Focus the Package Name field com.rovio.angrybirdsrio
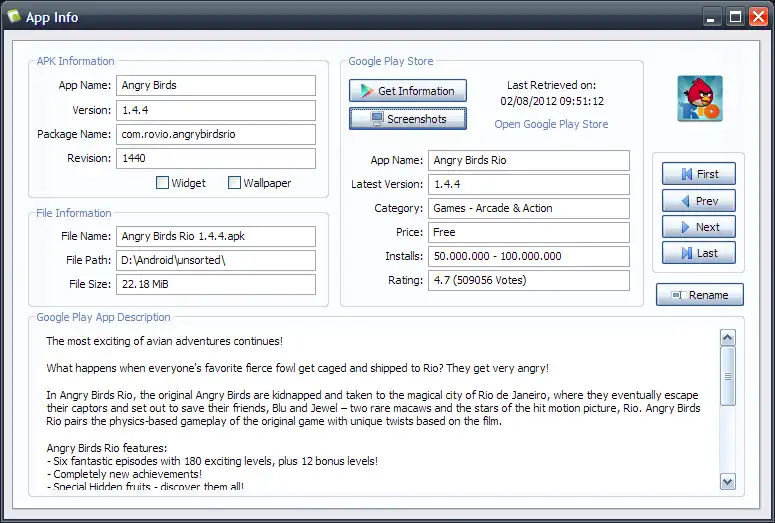The height and width of the screenshot is (523, 775). pos(216,134)
